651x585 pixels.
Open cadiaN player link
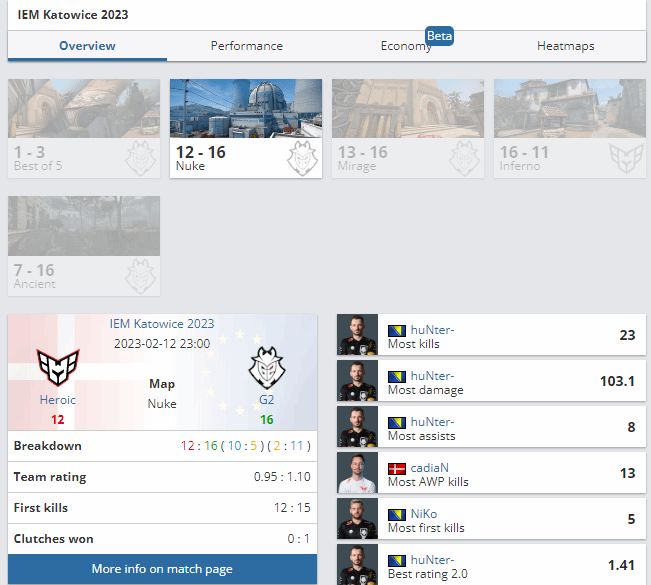point(429,468)
